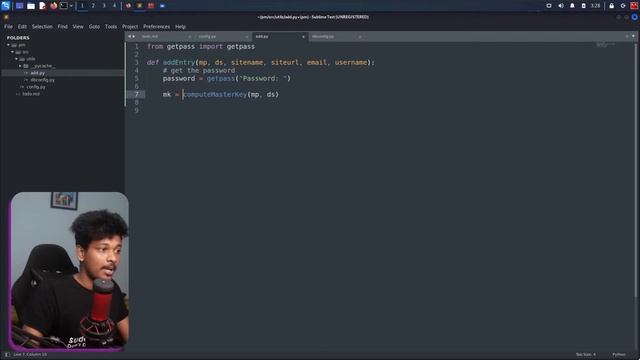Launch Firefox from the top panel
The width and height of the screenshot is (640, 360).
[53, 6]
